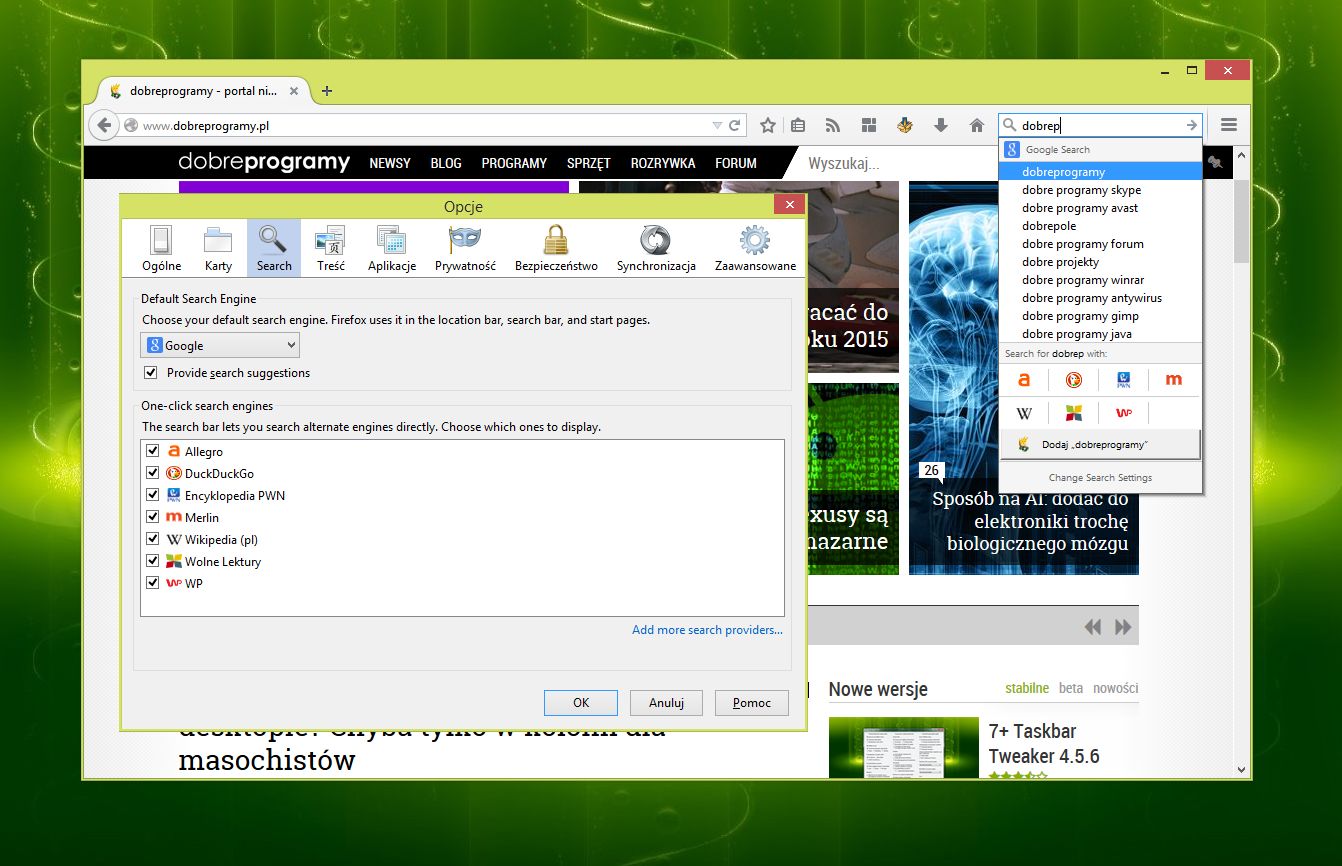Uncheck Wolne Lektury search engine

tap(153, 562)
